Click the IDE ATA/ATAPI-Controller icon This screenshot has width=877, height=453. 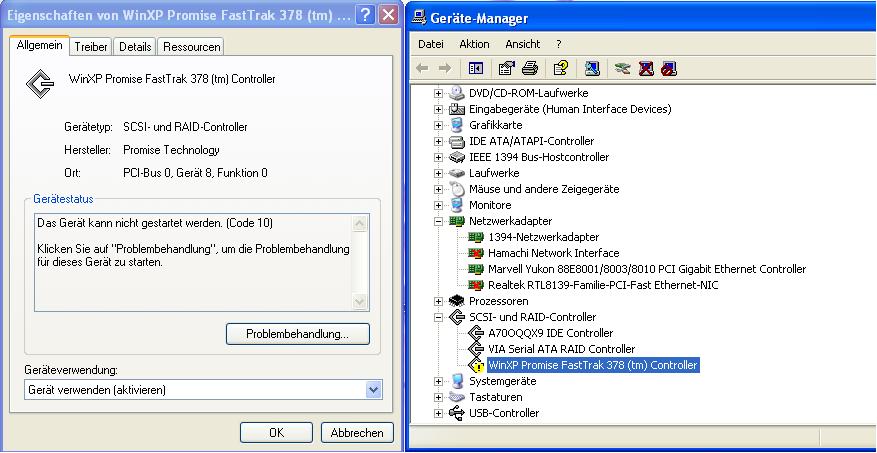(x=457, y=141)
